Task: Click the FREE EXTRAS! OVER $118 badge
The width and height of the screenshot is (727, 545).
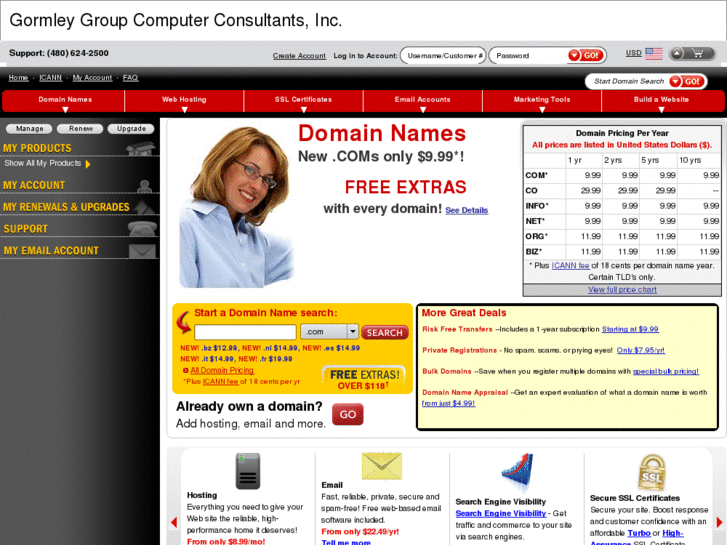Action: [x=364, y=379]
